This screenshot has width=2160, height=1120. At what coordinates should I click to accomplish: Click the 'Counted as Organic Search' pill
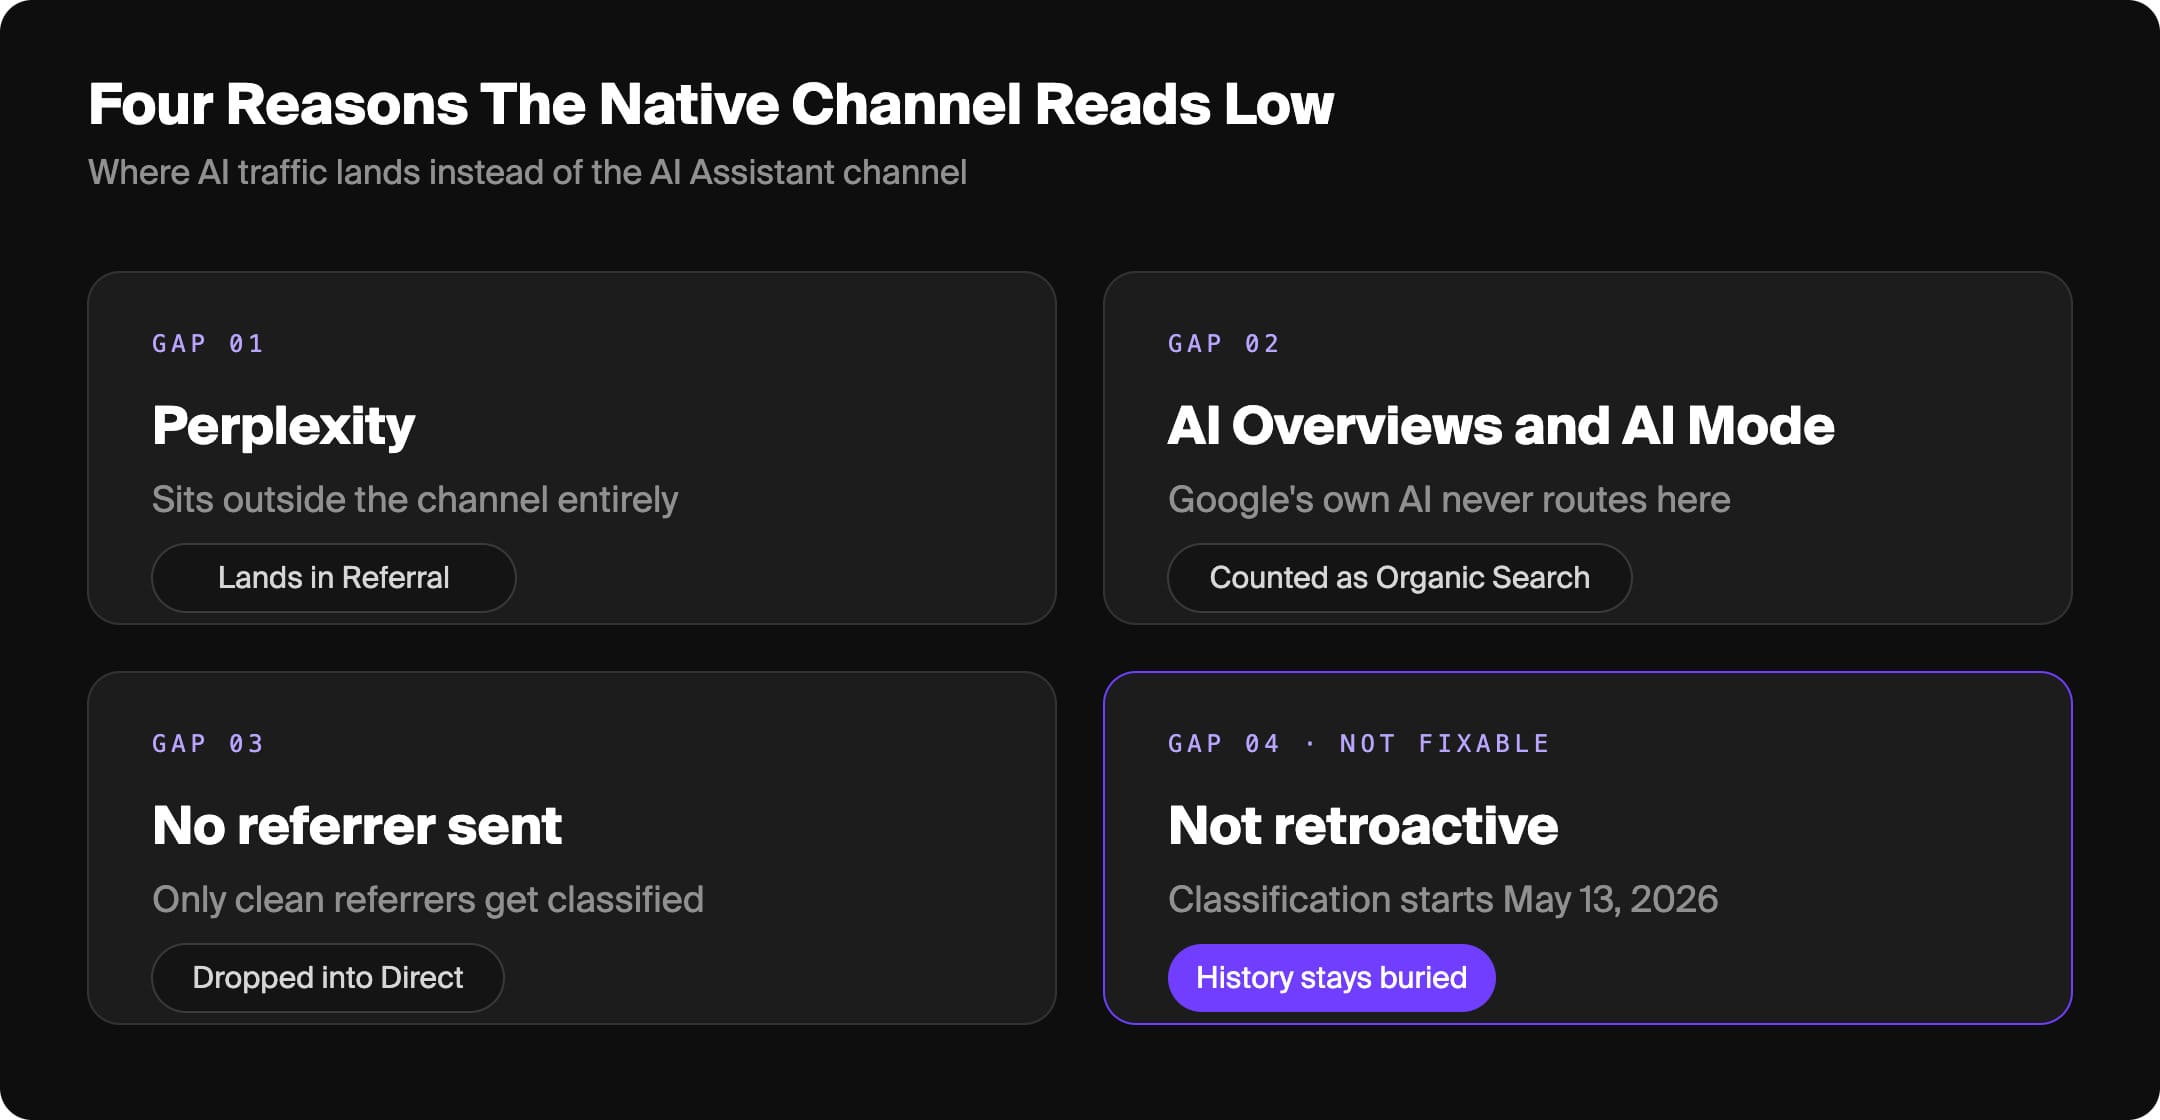1399,578
